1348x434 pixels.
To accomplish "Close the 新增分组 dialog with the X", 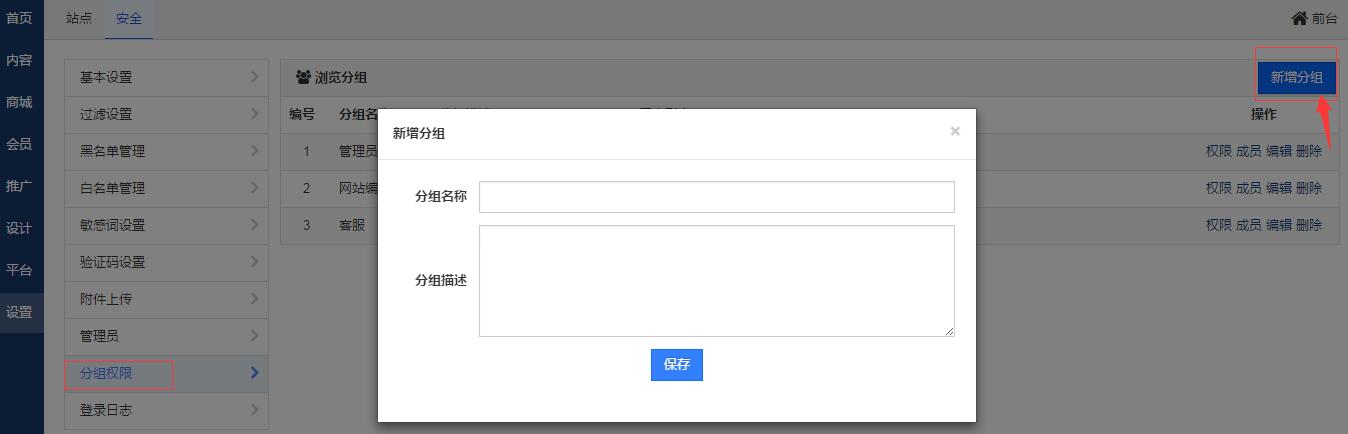I will click(955, 131).
